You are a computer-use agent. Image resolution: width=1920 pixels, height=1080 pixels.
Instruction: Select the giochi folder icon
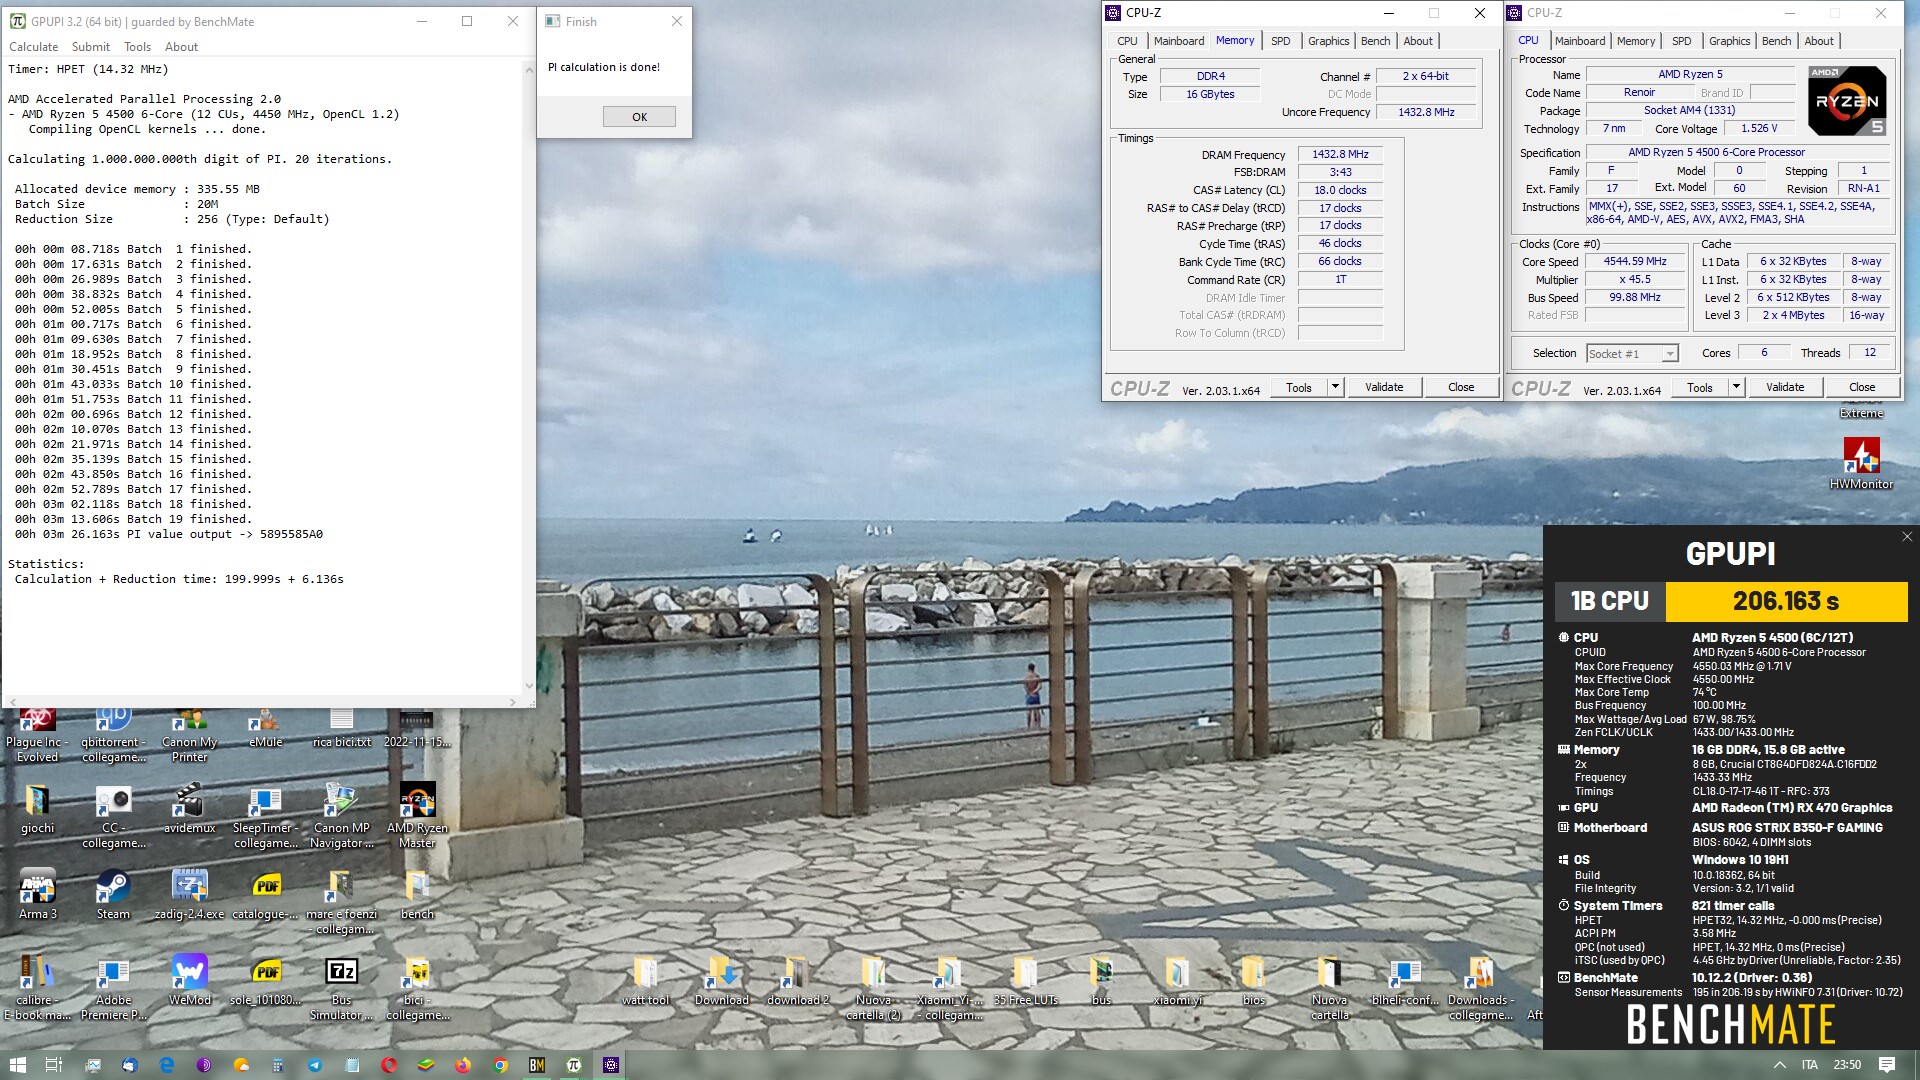[38, 807]
